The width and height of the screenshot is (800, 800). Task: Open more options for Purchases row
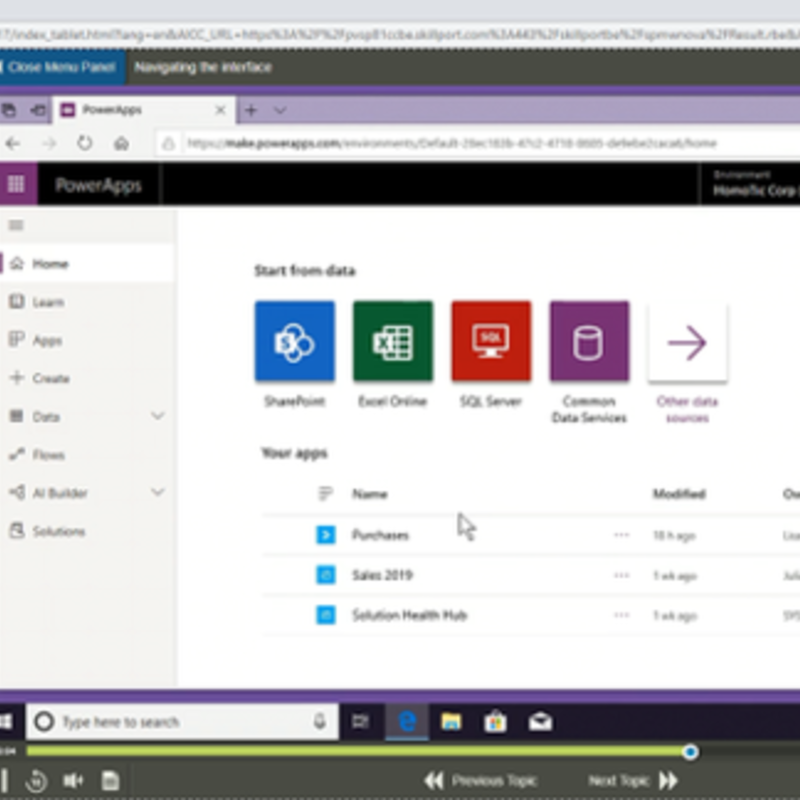click(x=621, y=535)
